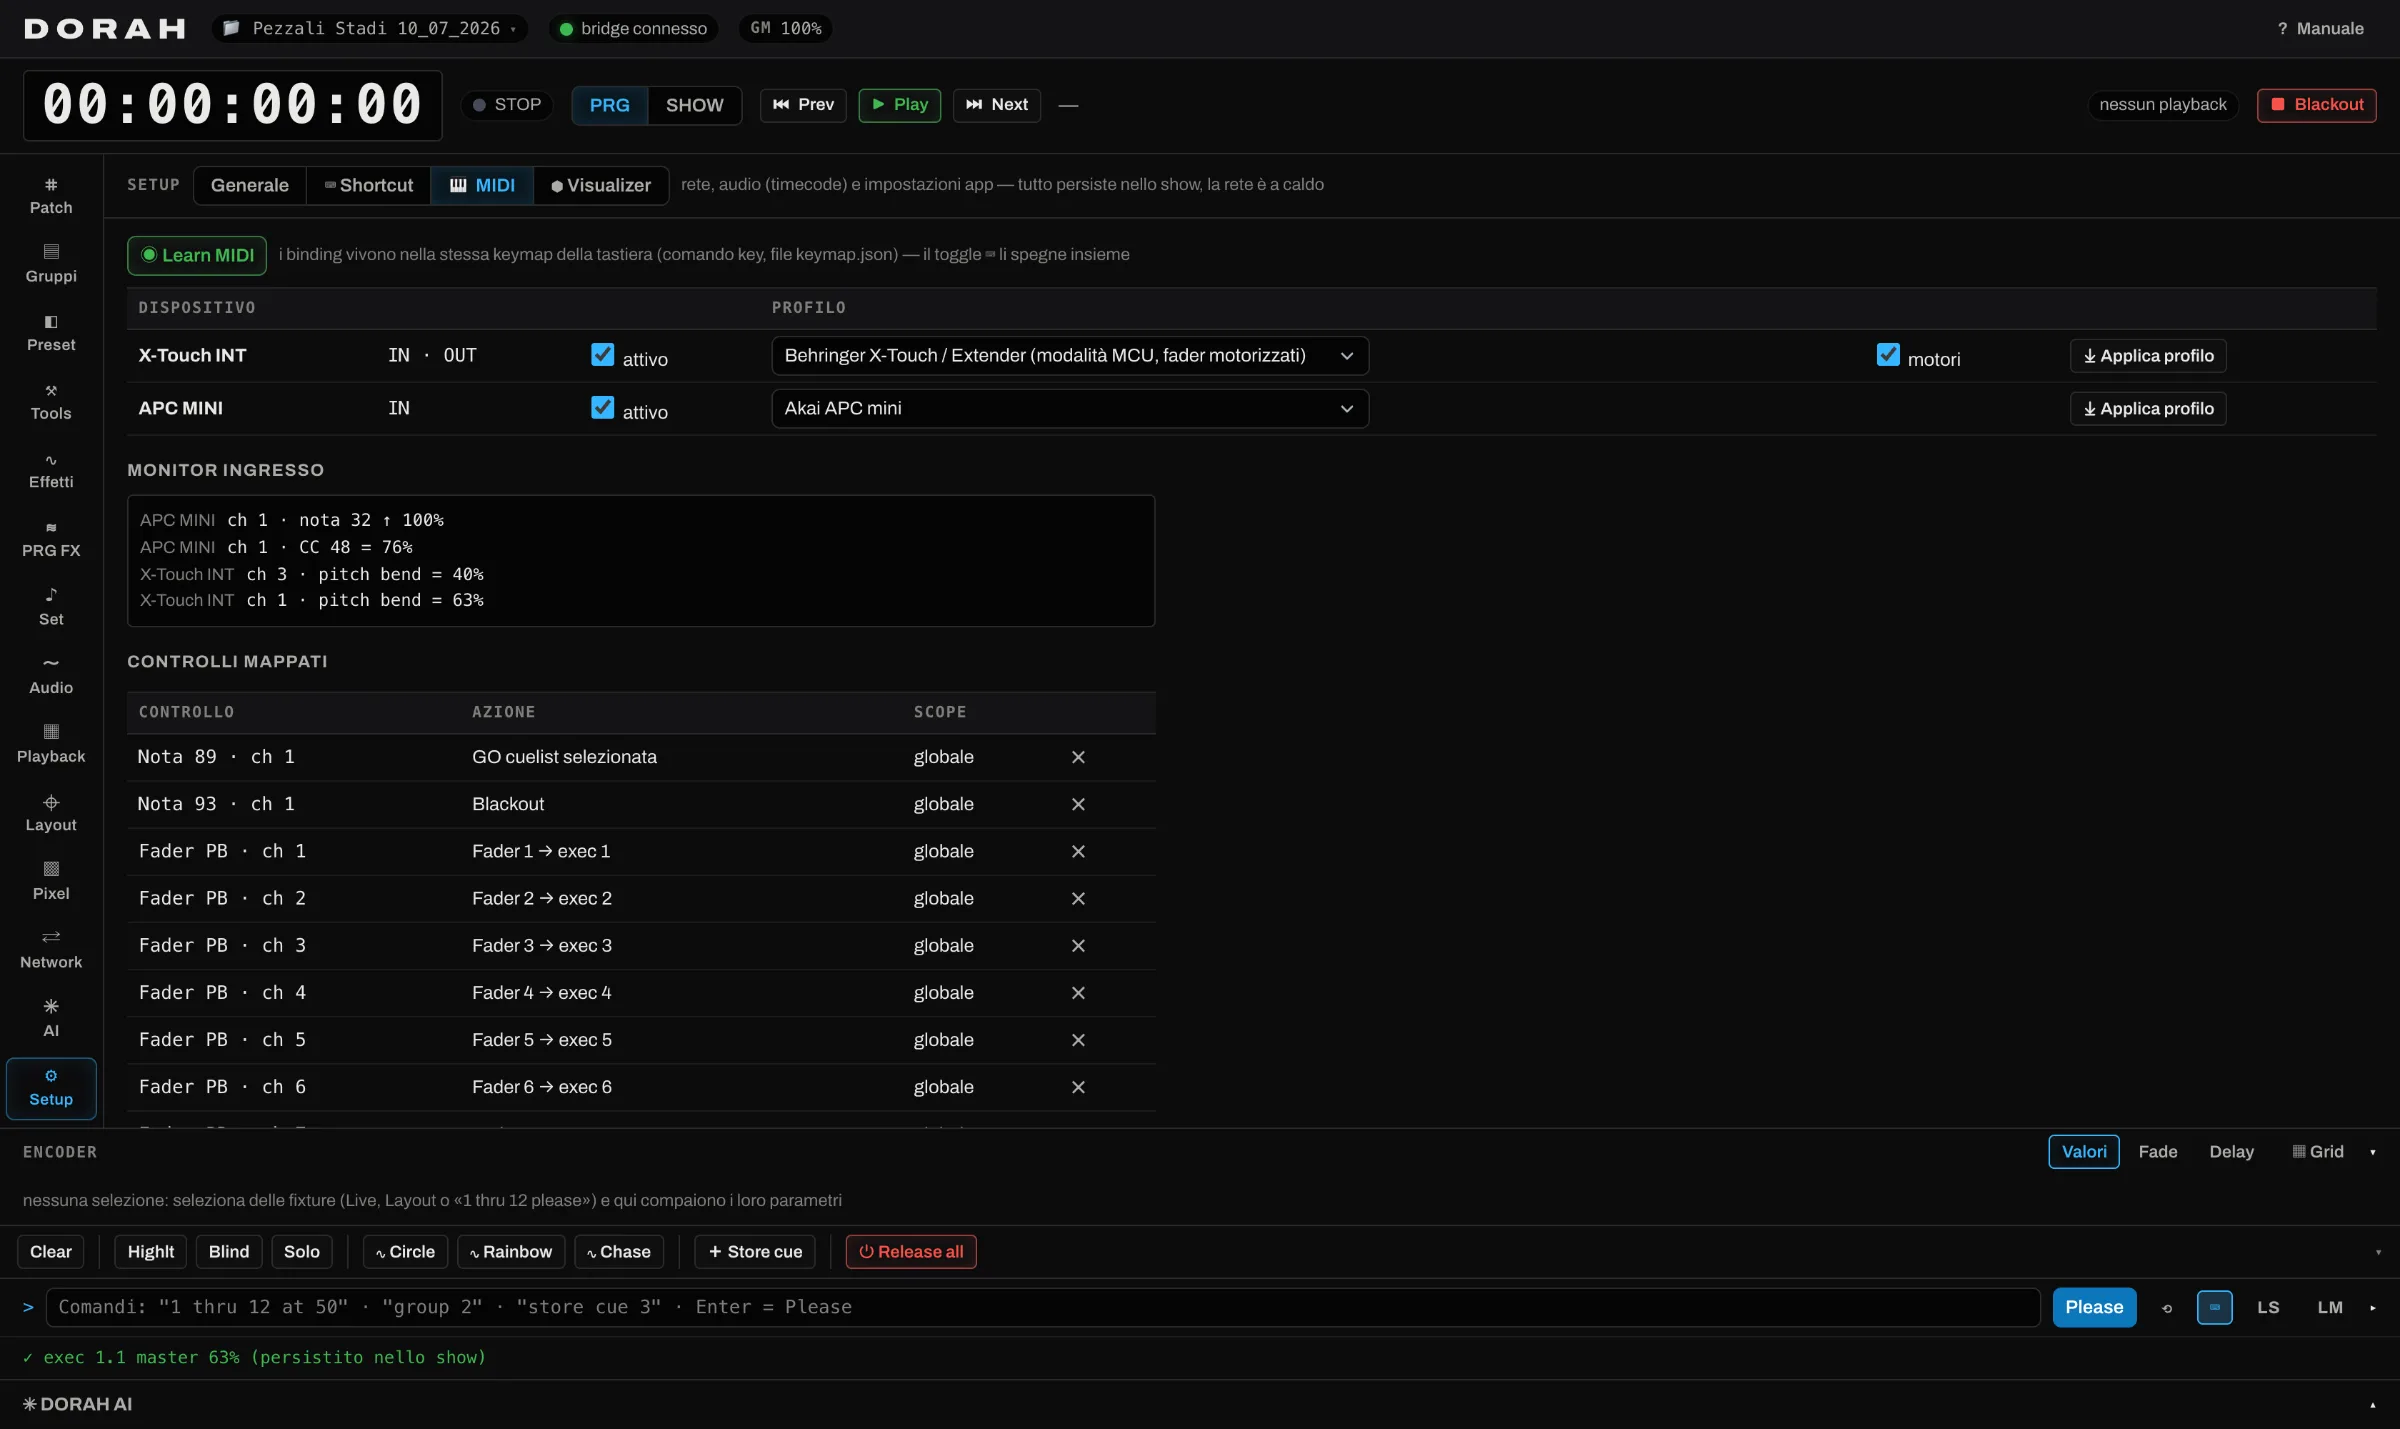Delete the Fader PB ch 5 mapping

point(1078,1040)
